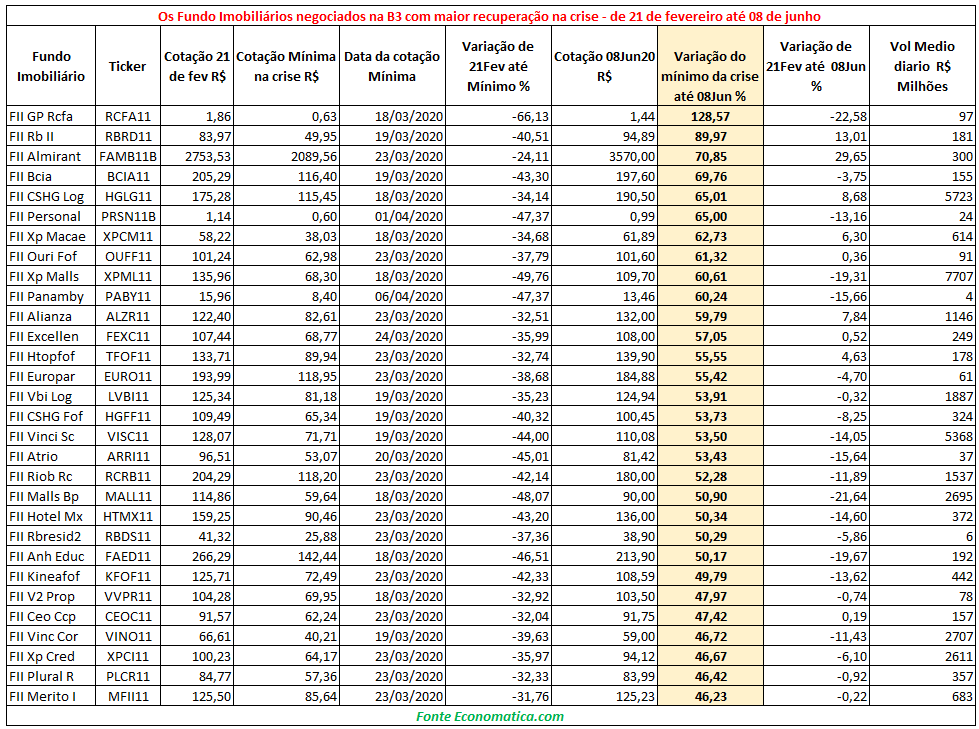Click the 128,57 highlighted recovery value

710,116
